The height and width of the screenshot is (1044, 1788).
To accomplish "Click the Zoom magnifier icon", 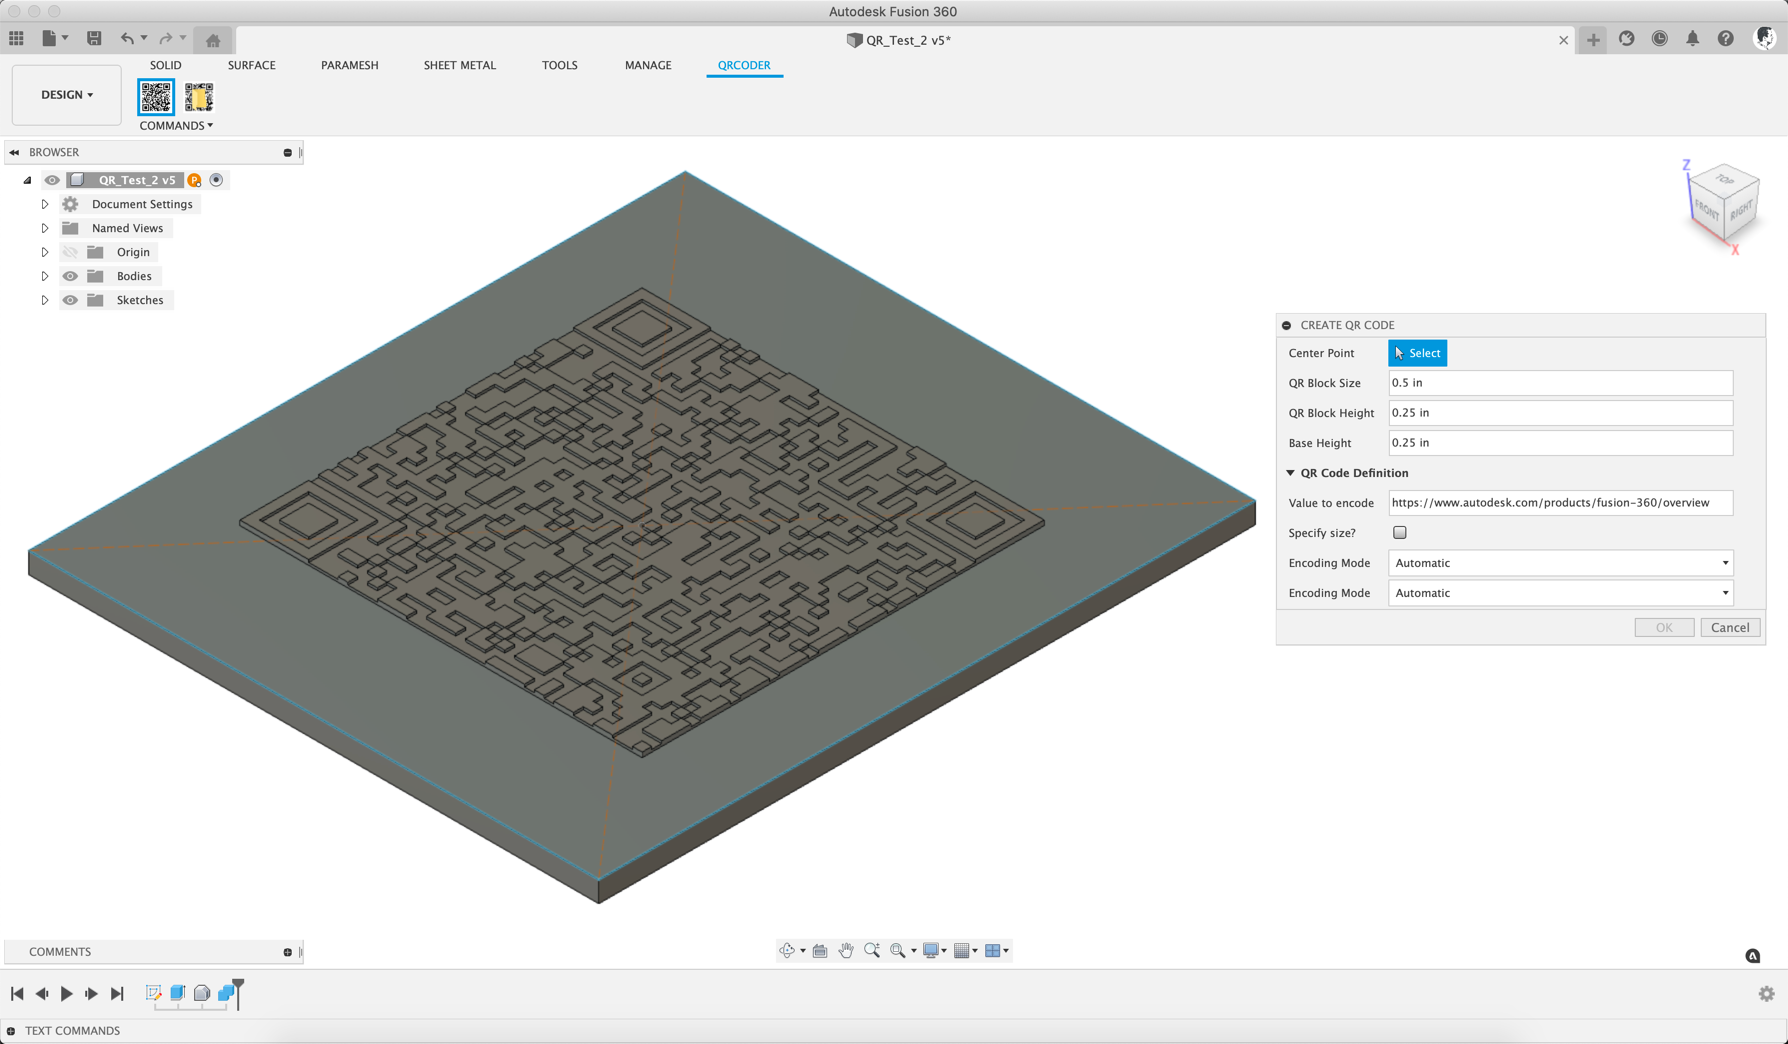I will pos(872,950).
